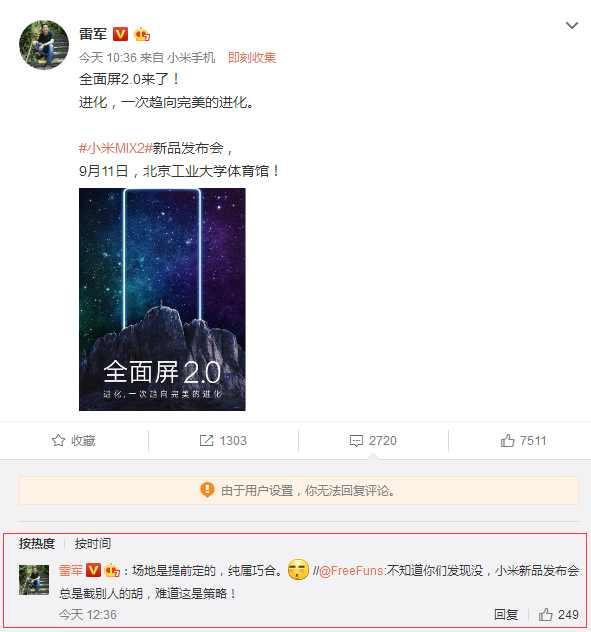Open the 即刻收集 link
Viewport: 591px width, 632px height.
point(252,58)
